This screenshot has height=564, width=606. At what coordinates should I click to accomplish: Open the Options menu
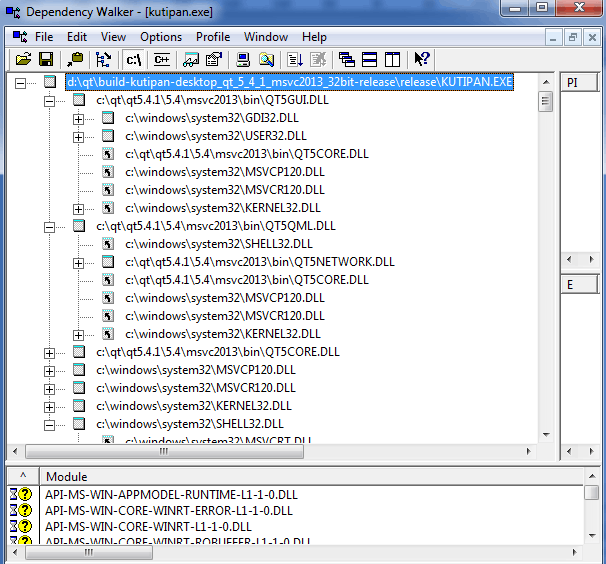click(x=161, y=37)
